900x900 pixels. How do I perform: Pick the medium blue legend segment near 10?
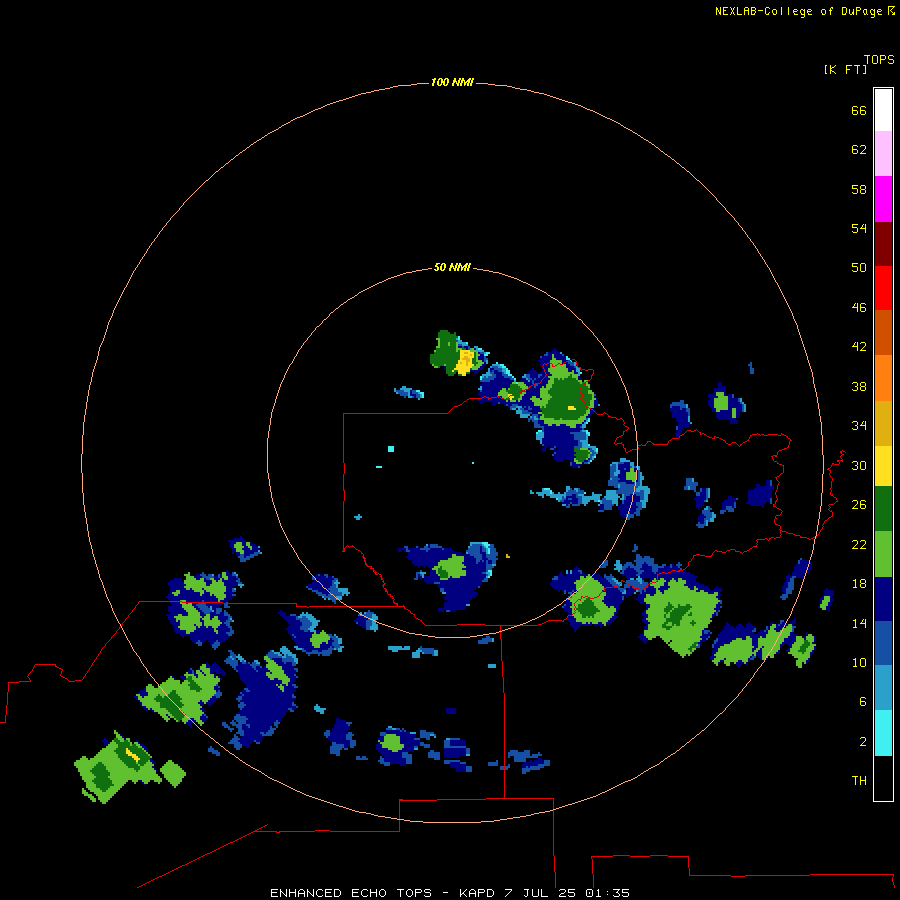click(x=883, y=643)
